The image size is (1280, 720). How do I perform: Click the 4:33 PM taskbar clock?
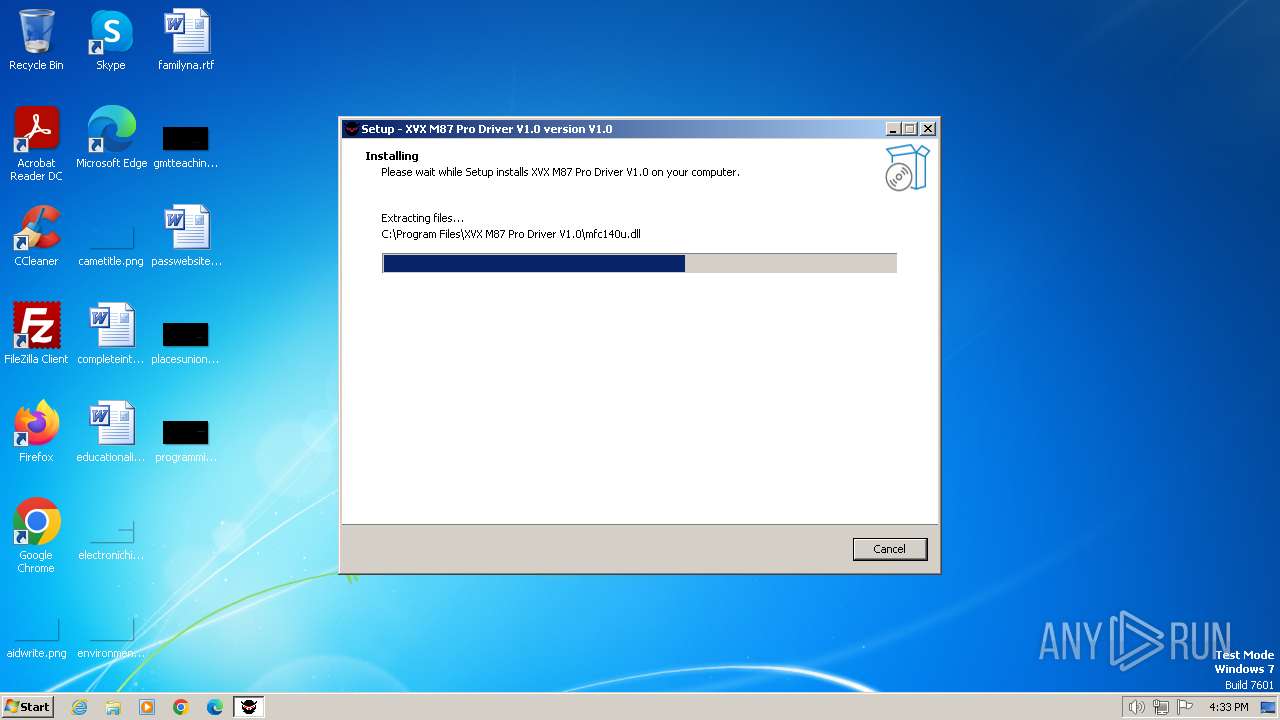point(1228,707)
